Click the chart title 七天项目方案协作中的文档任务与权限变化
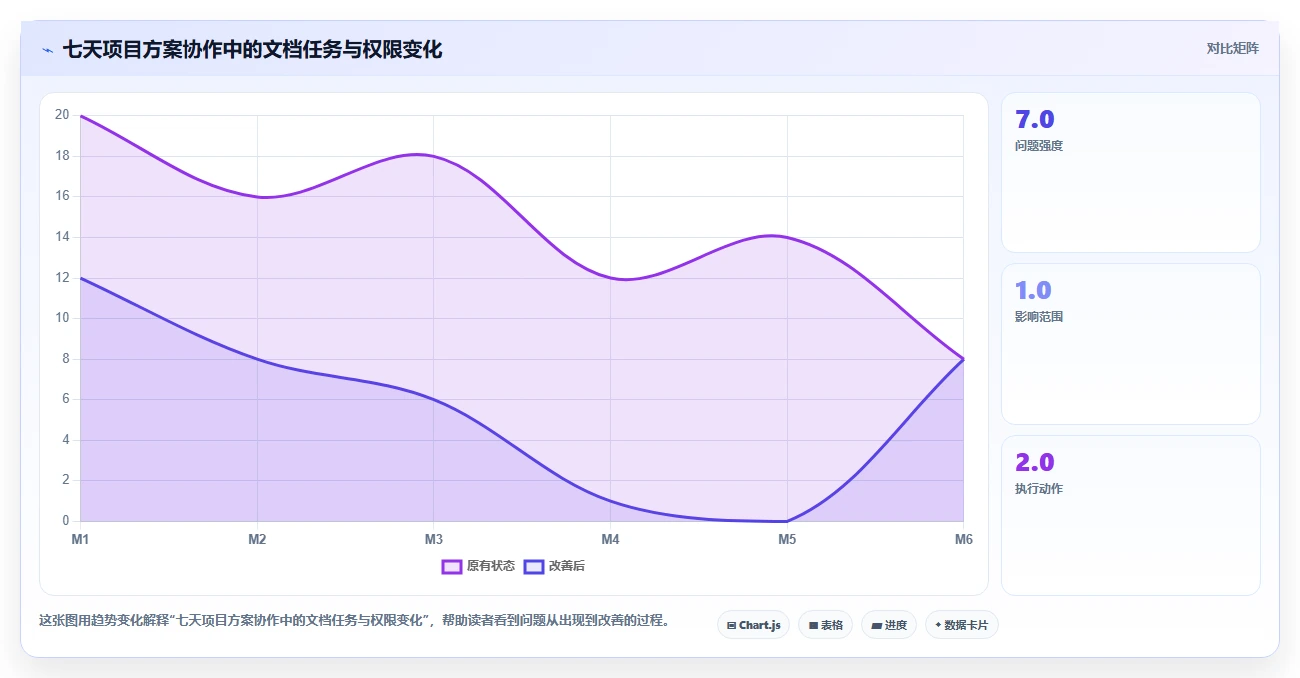The width and height of the screenshot is (1300, 678). (x=252, y=49)
